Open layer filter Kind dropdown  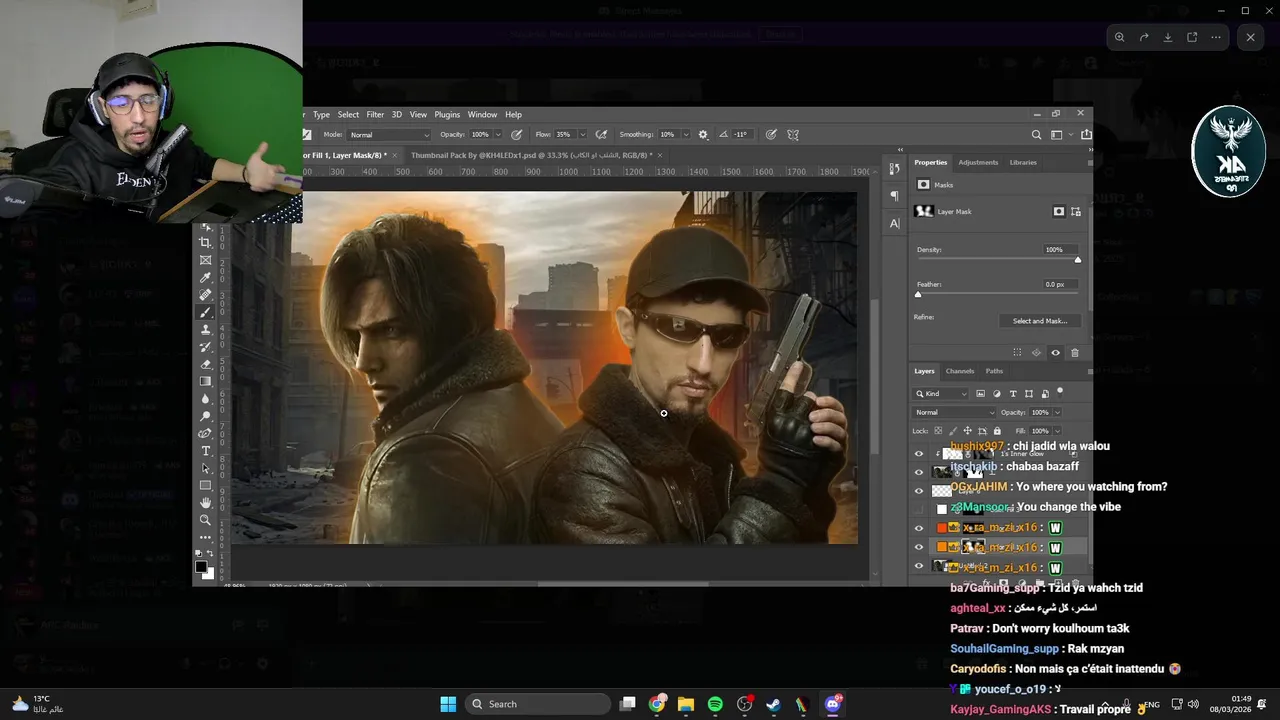(941, 394)
